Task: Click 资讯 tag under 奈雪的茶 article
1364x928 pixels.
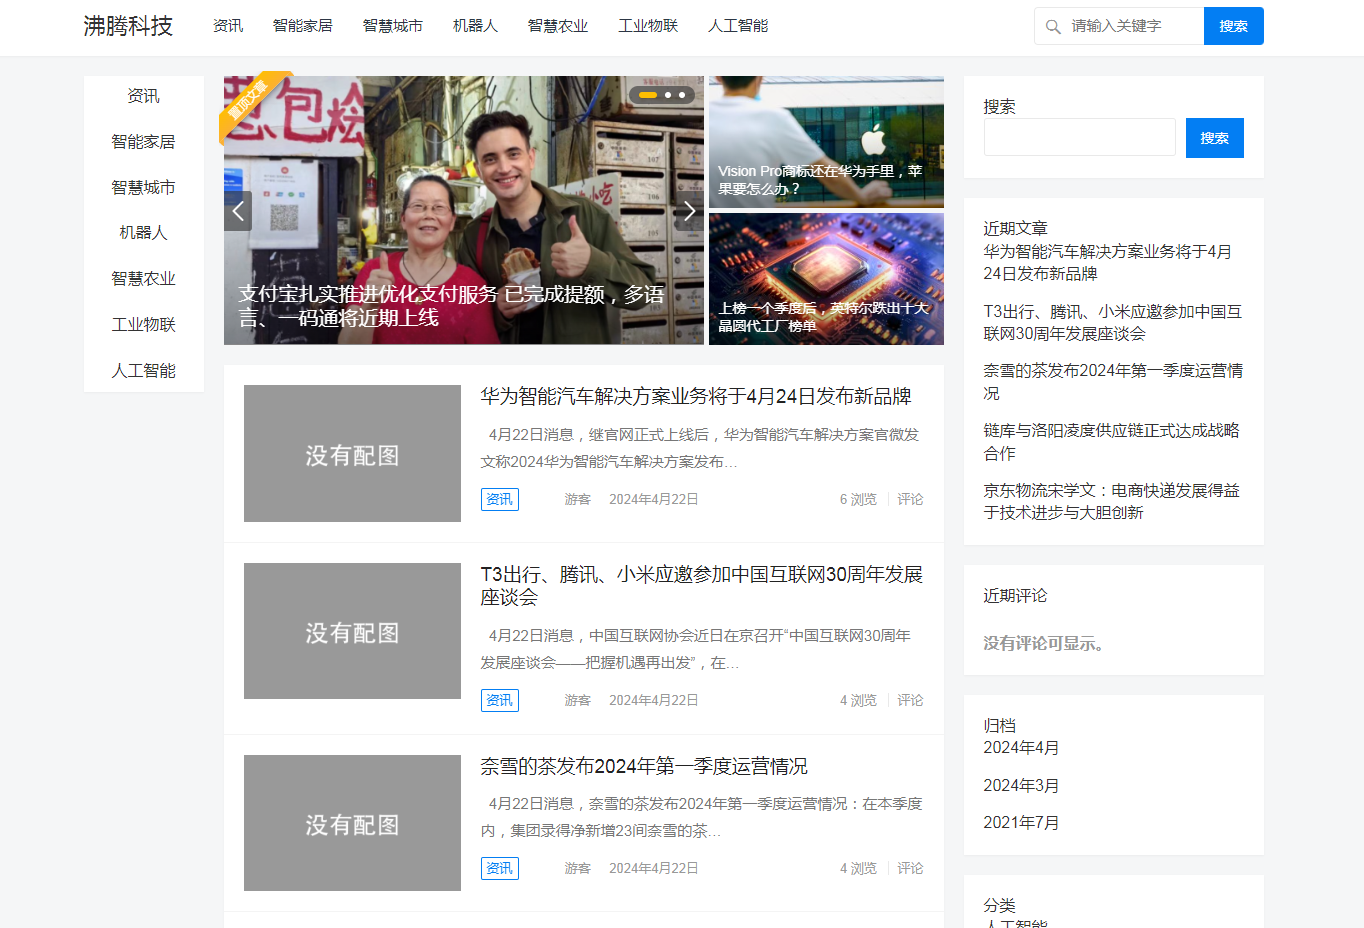Action: pos(500,868)
